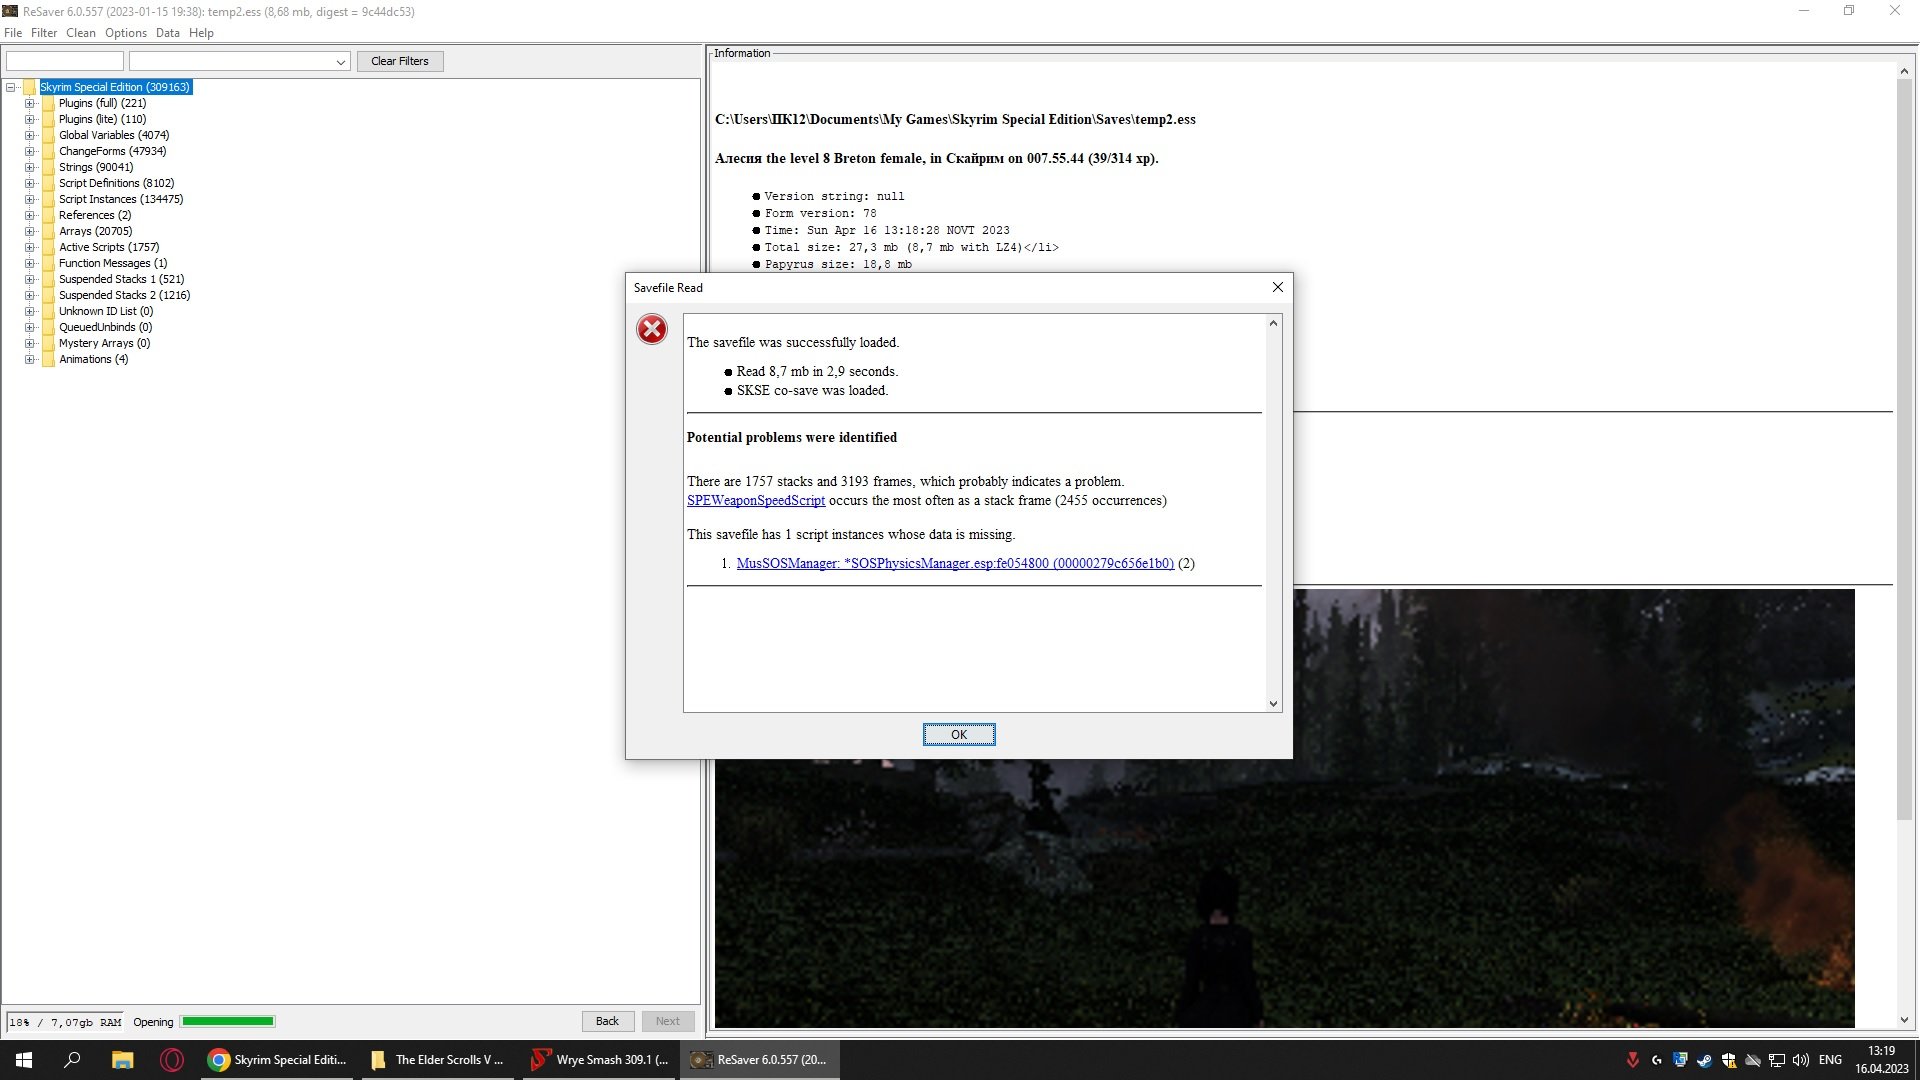Expand the Active Scripts tree node

pos(30,247)
